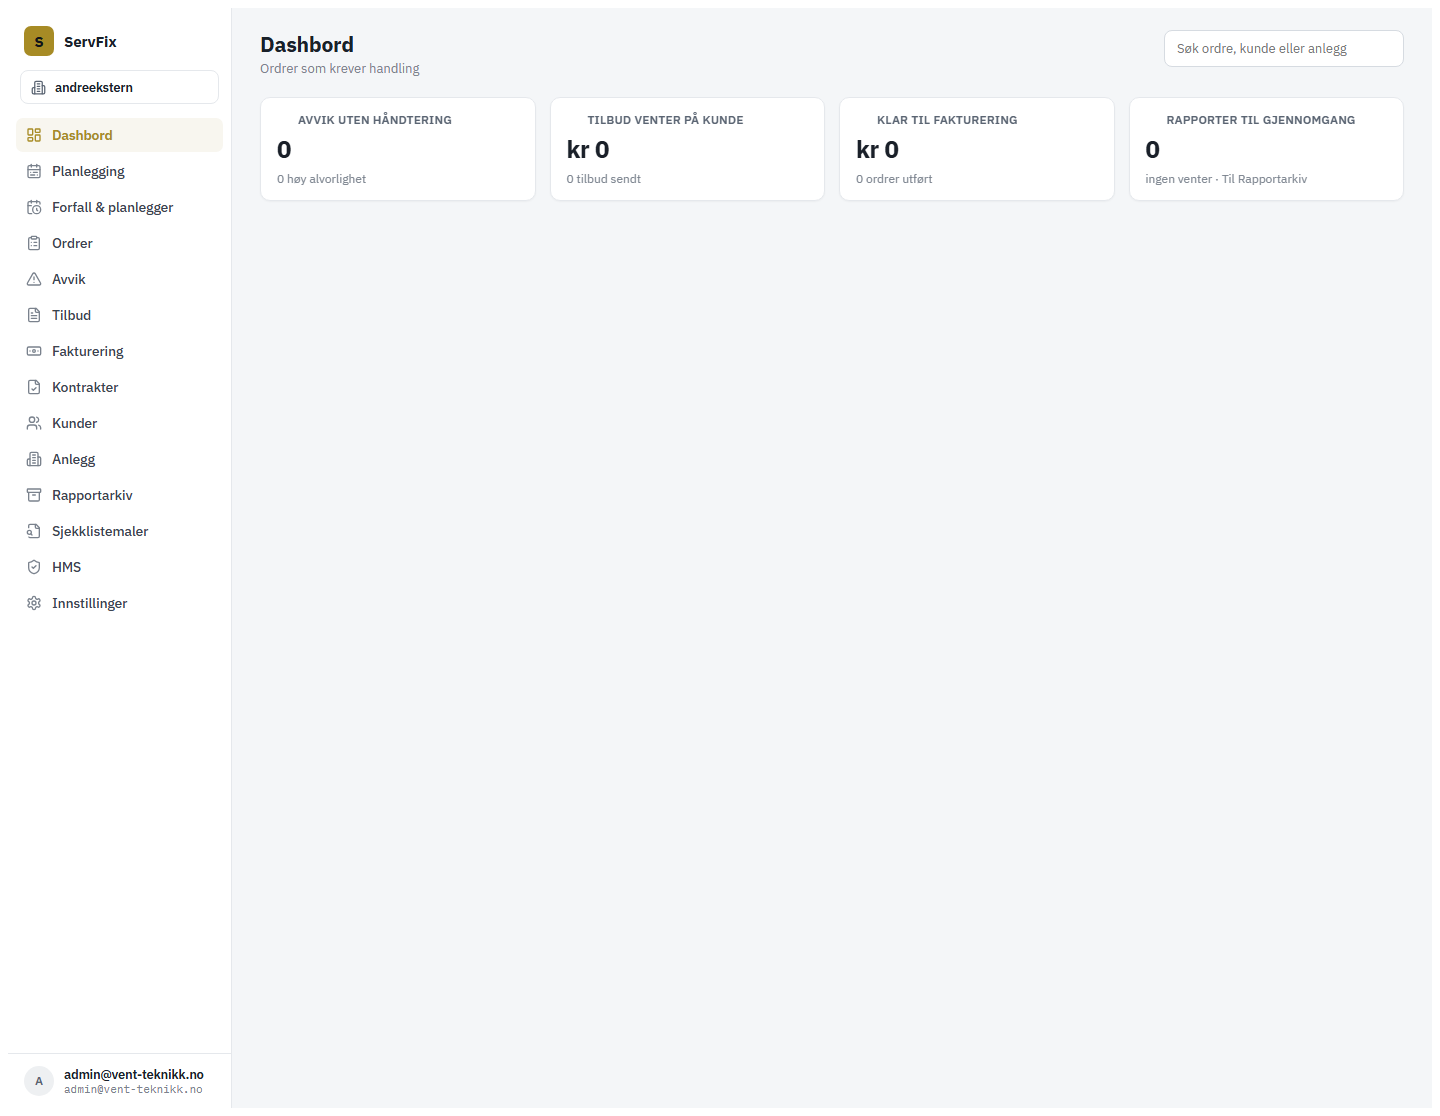Viewport: 1440px width, 1116px height.
Task: Select the Sjekklistemaler label in sidebar
Action: (100, 531)
